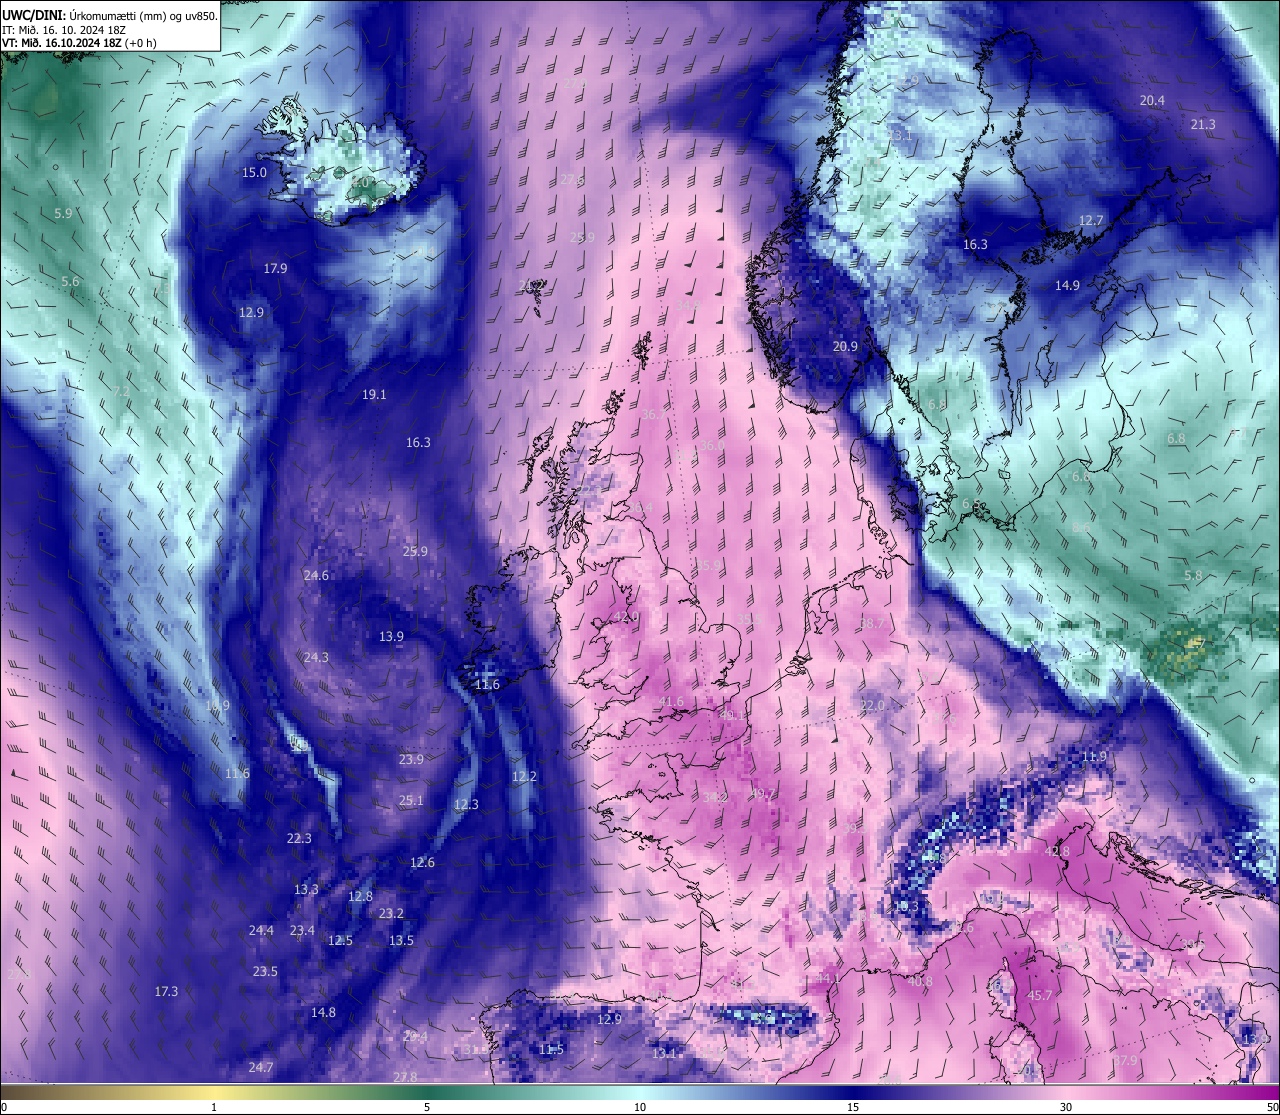Click the colour scale label 15
Image resolution: width=1280 pixels, height=1115 pixels.
[x=853, y=1107]
